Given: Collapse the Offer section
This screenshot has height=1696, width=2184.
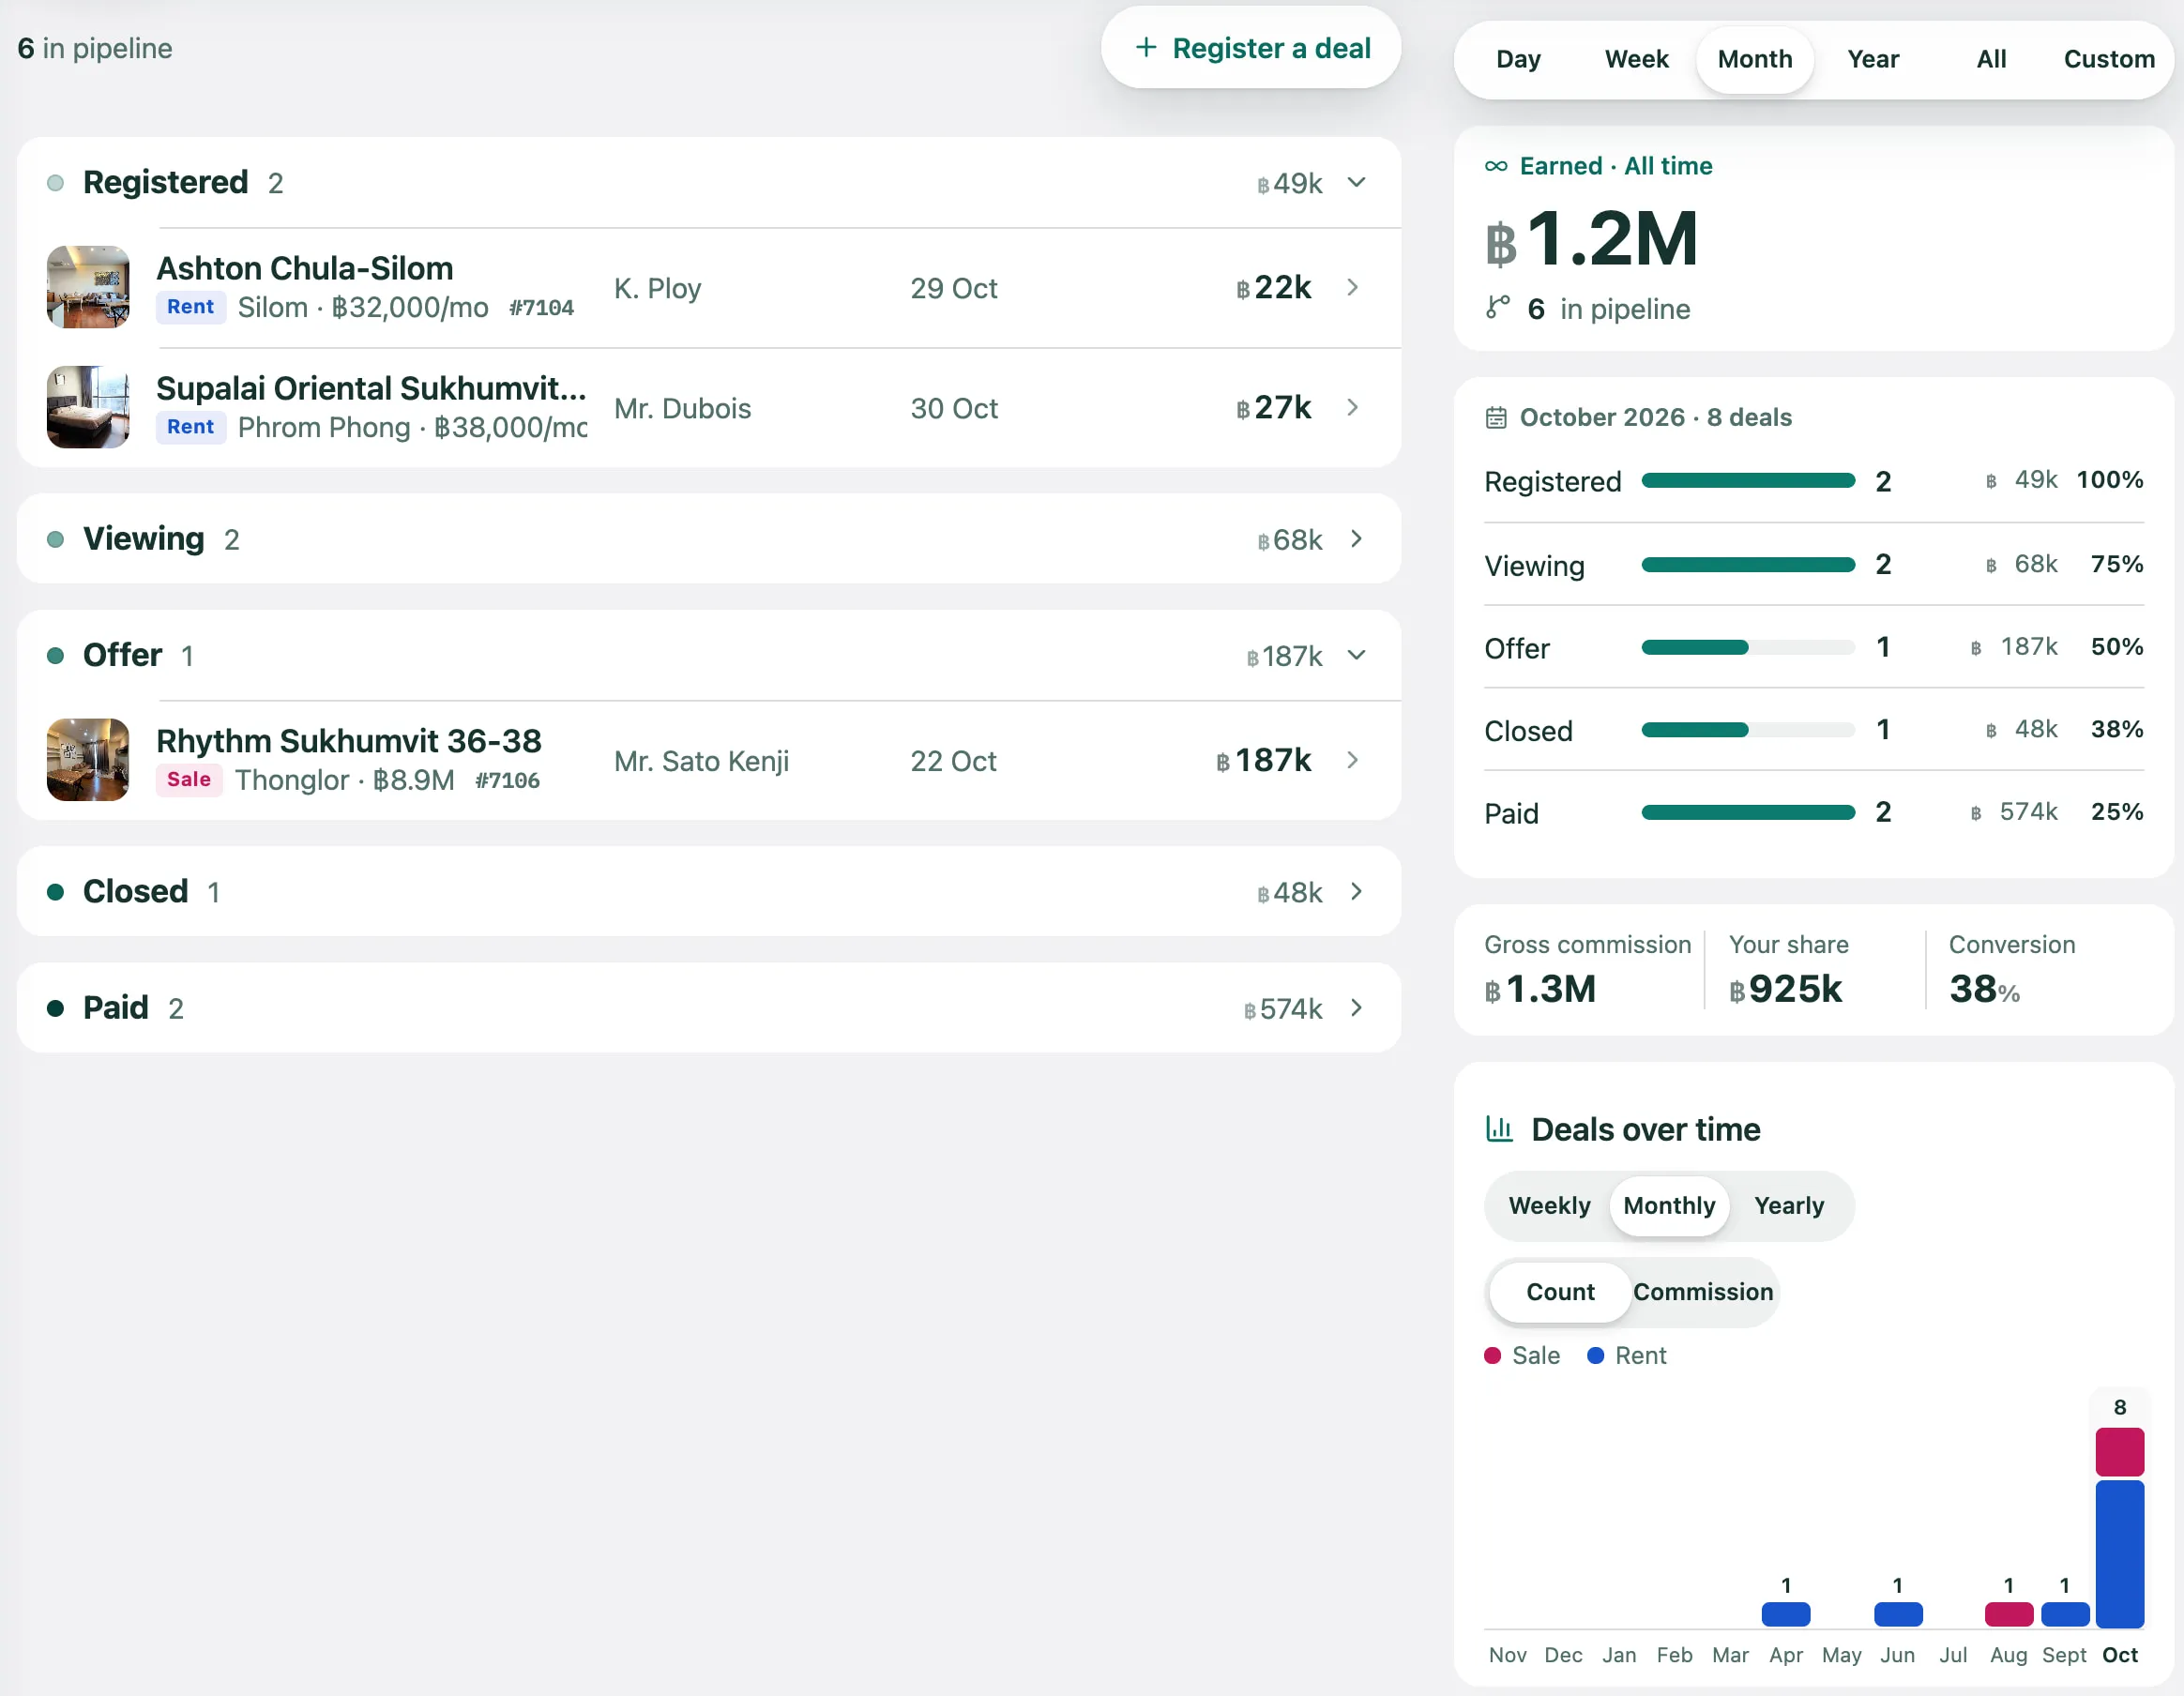Looking at the screenshot, I should pyautogui.click(x=1357, y=656).
